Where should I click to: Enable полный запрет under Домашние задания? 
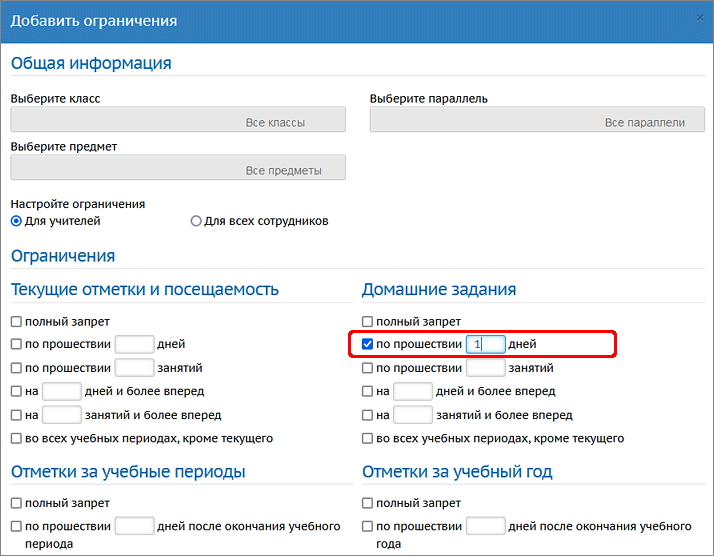click(367, 322)
